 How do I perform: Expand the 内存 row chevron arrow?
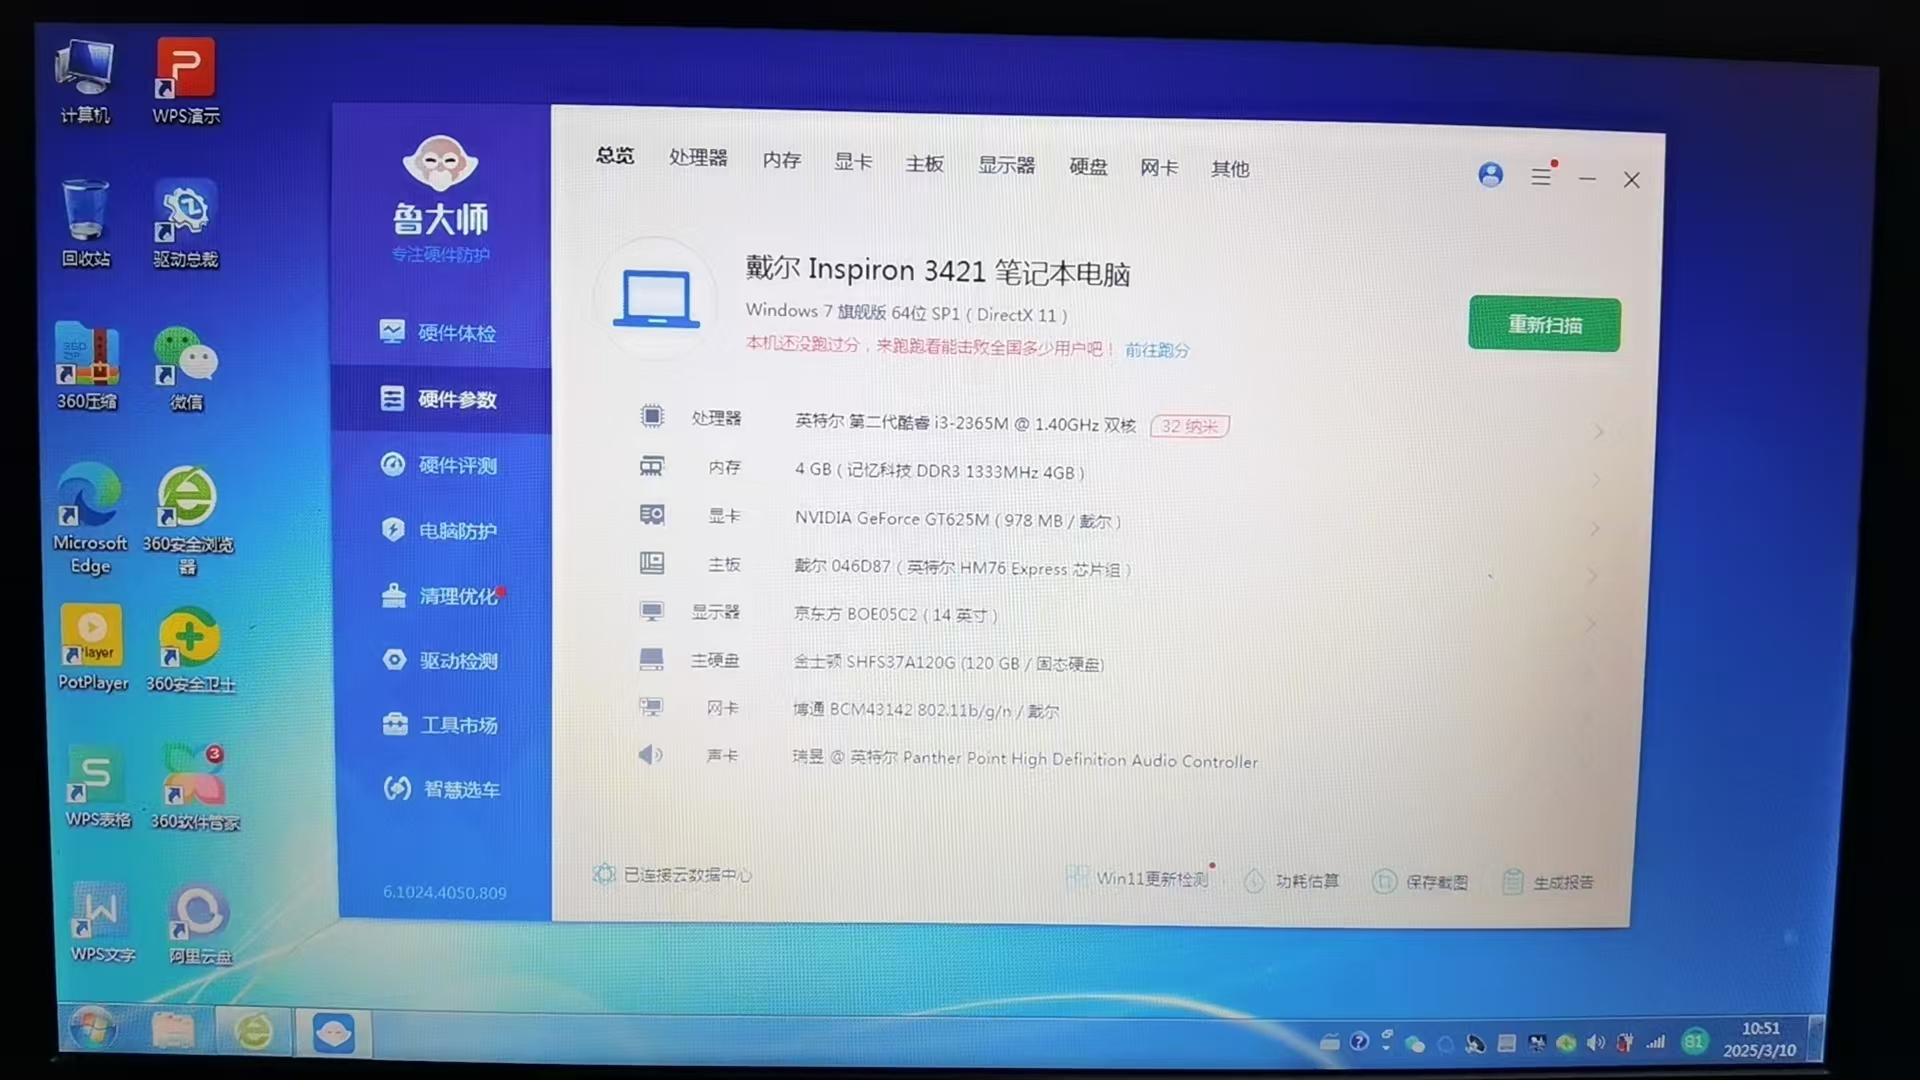point(1597,480)
